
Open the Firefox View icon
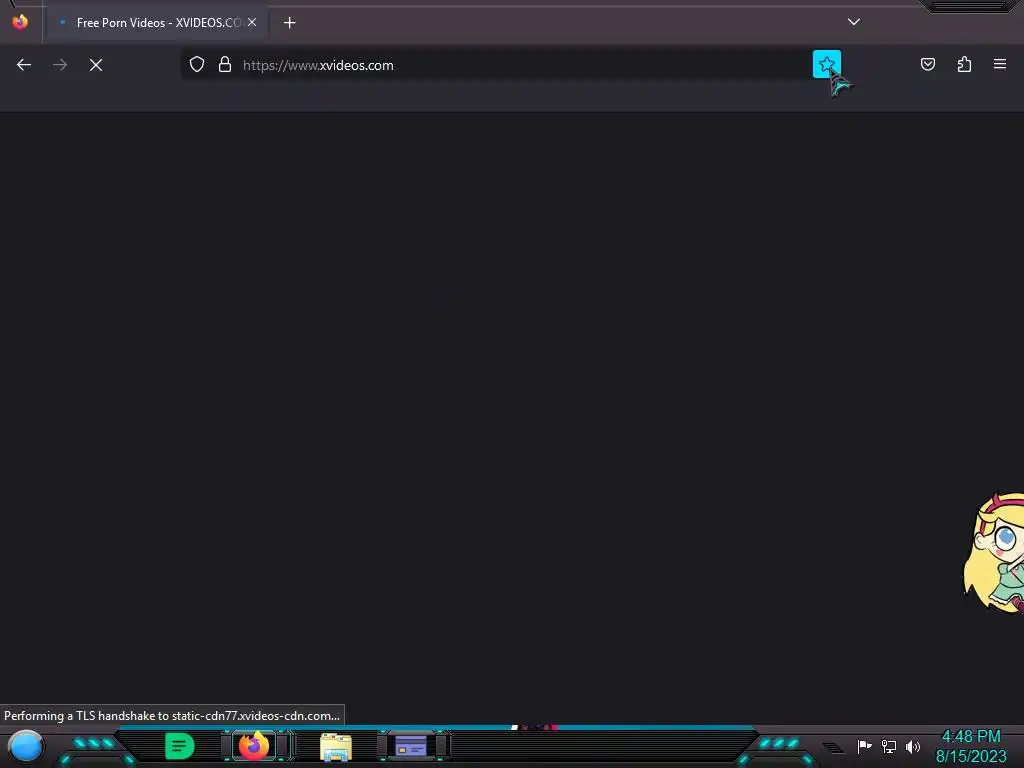[x=20, y=22]
